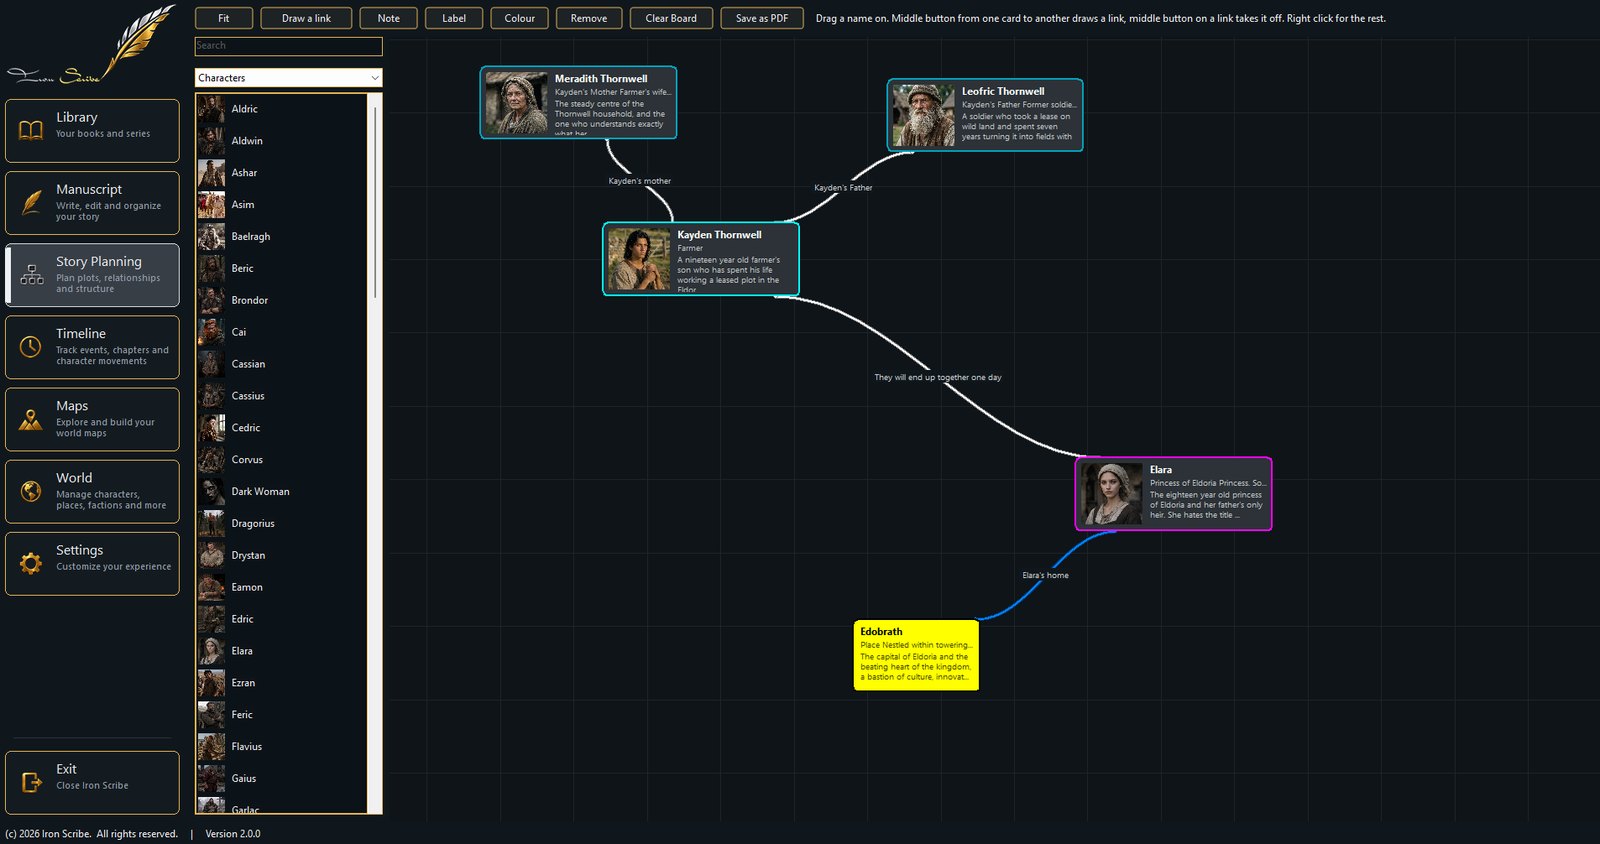Click the Exit door icon
The width and height of the screenshot is (1600, 844).
[x=31, y=782]
